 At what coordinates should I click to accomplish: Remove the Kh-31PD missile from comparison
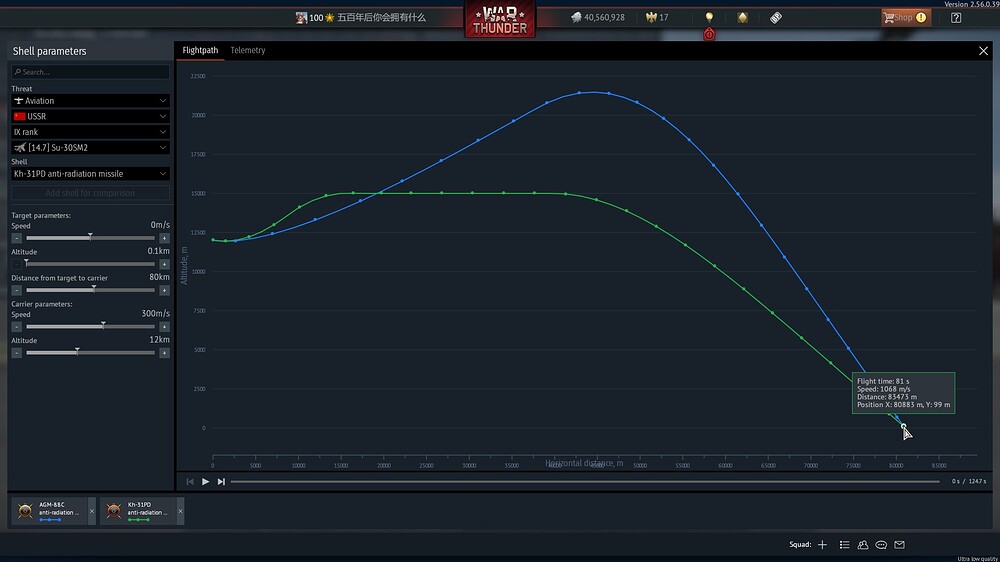pyautogui.click(x=180, y=511)
